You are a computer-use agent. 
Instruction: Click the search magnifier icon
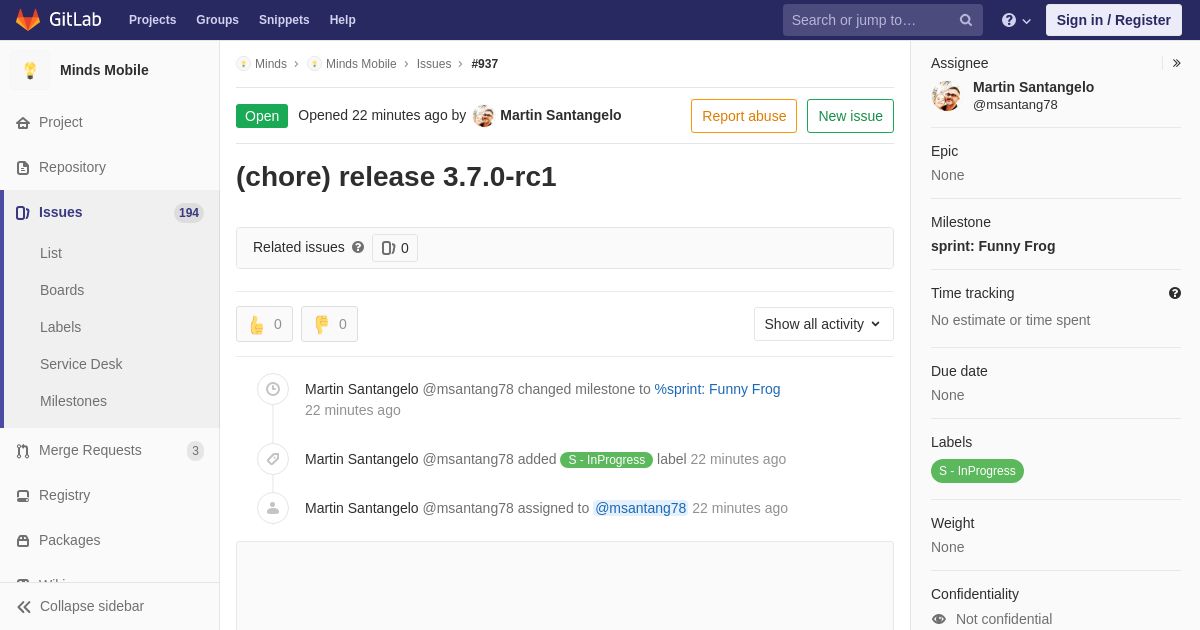pyautogui.click(x=965, y=20)
